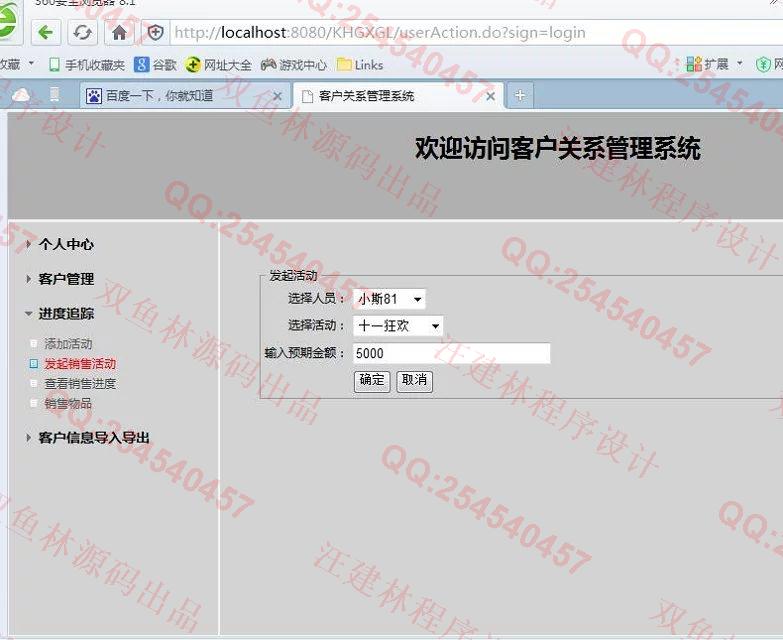This screenshot has height=640, width=783.
Task: Click the 选择活动： label
Action: (316, 325)
